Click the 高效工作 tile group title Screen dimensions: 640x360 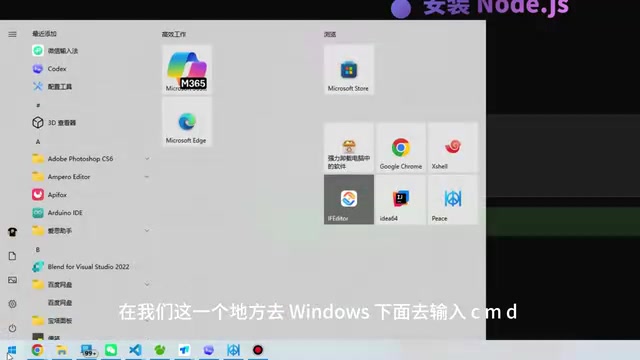click(x=174, y=34)
